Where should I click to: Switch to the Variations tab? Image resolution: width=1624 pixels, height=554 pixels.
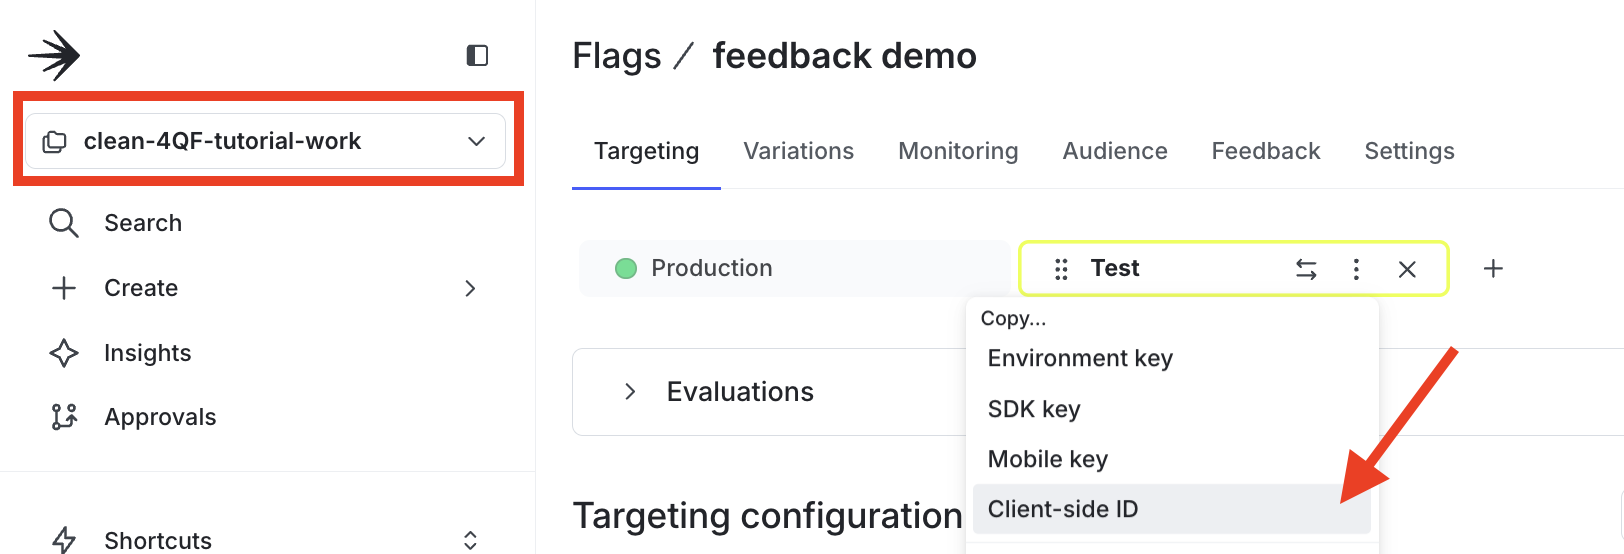click(798, 151)
